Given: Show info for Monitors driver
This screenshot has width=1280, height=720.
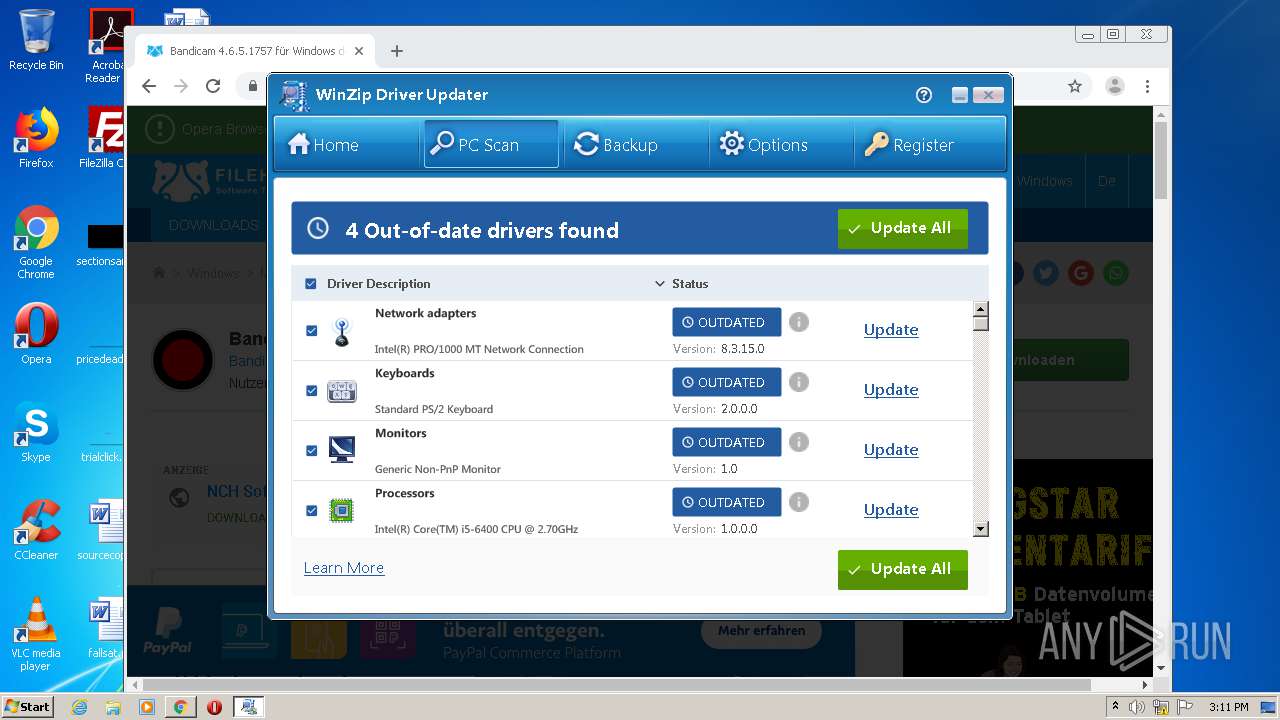Looking at the screenshot, I should [x=798, y=442].
